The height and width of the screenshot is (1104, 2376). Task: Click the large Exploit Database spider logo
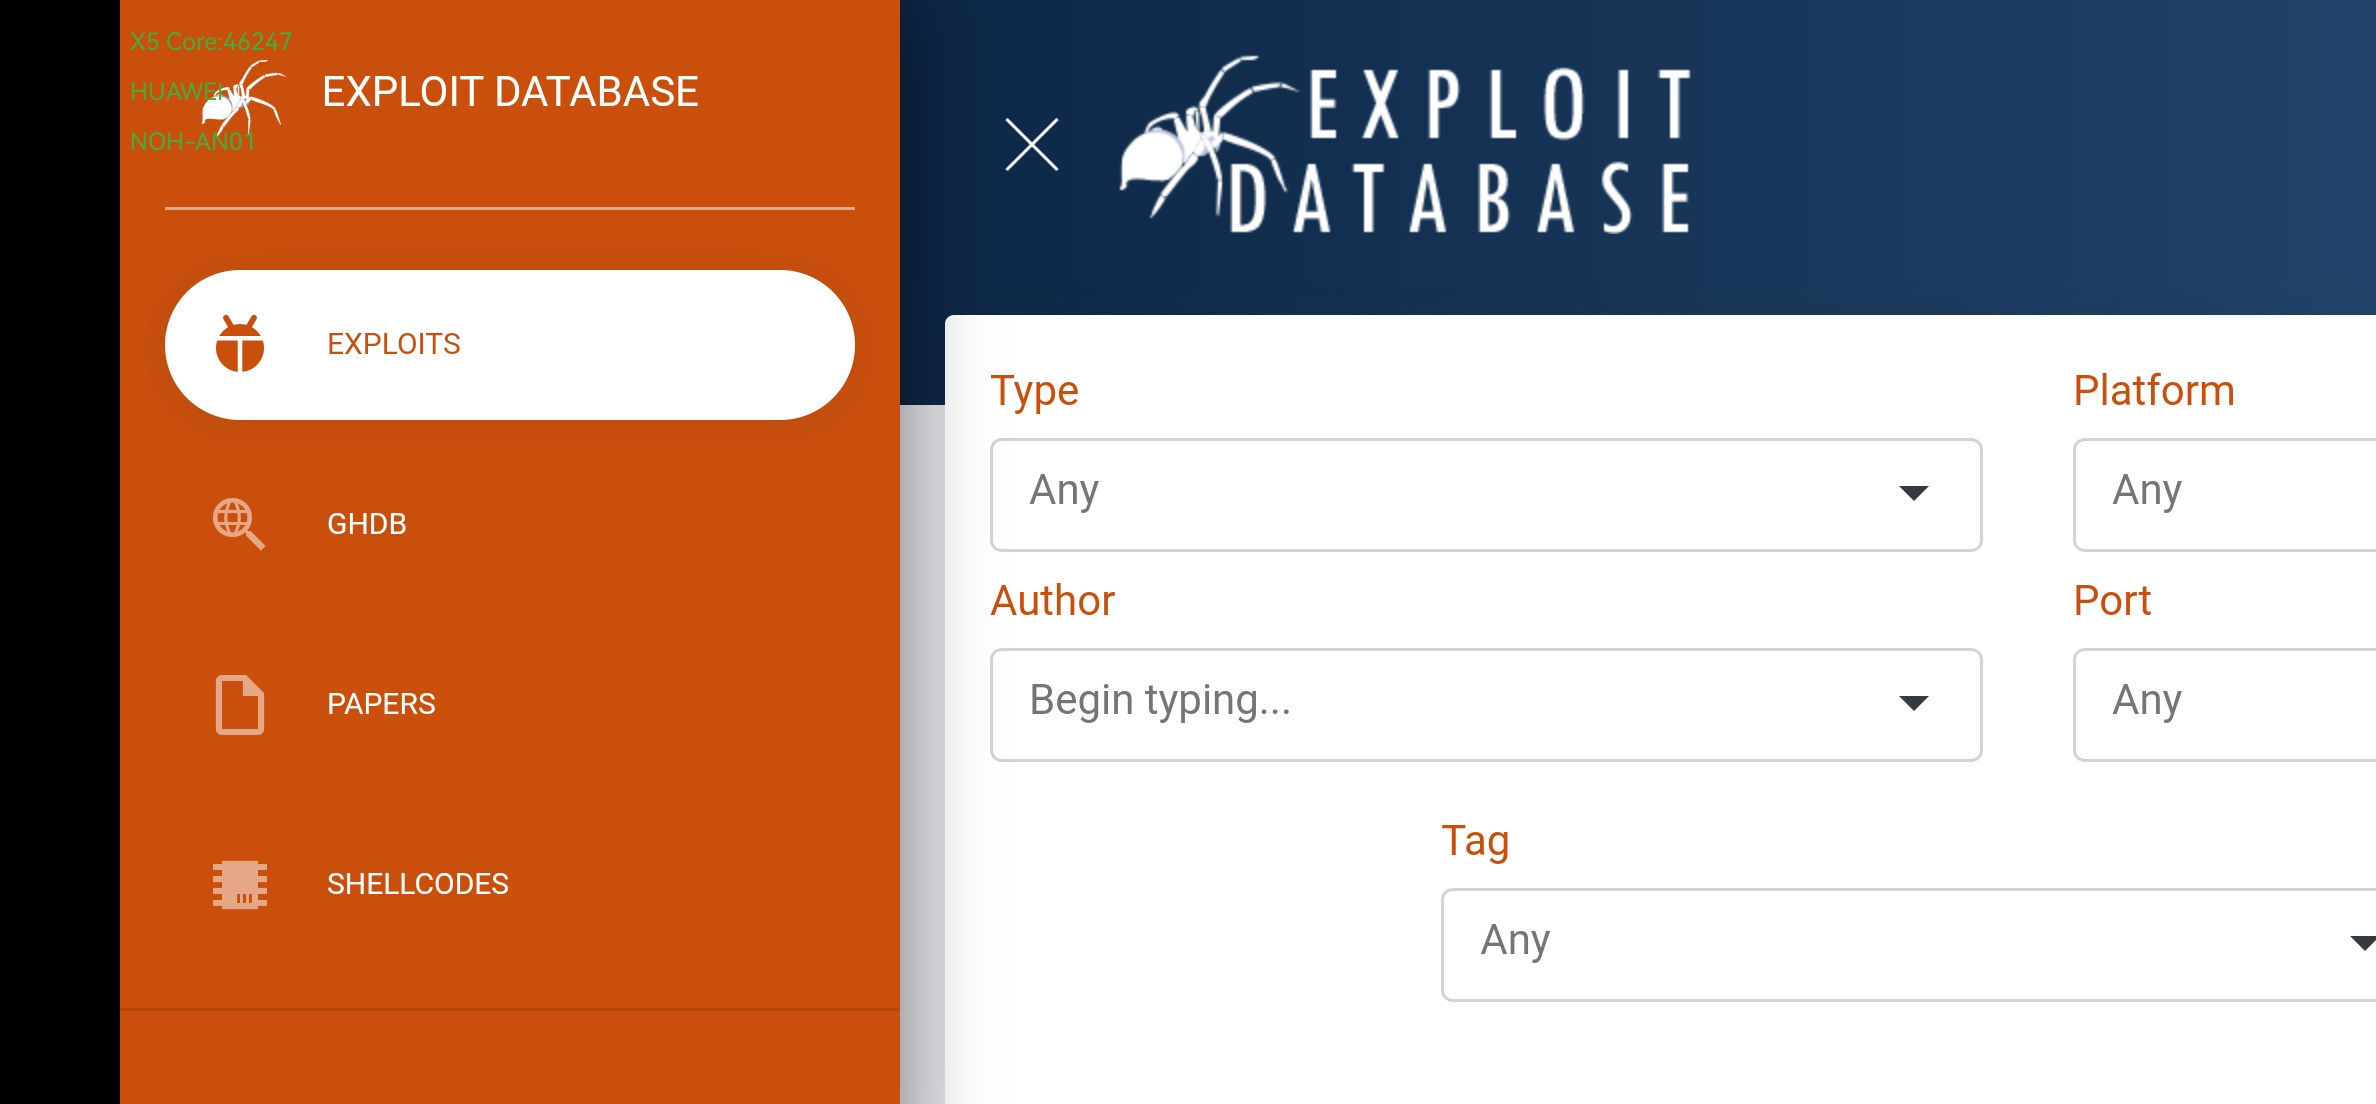pyautogui.click(x=1406, y=146)
